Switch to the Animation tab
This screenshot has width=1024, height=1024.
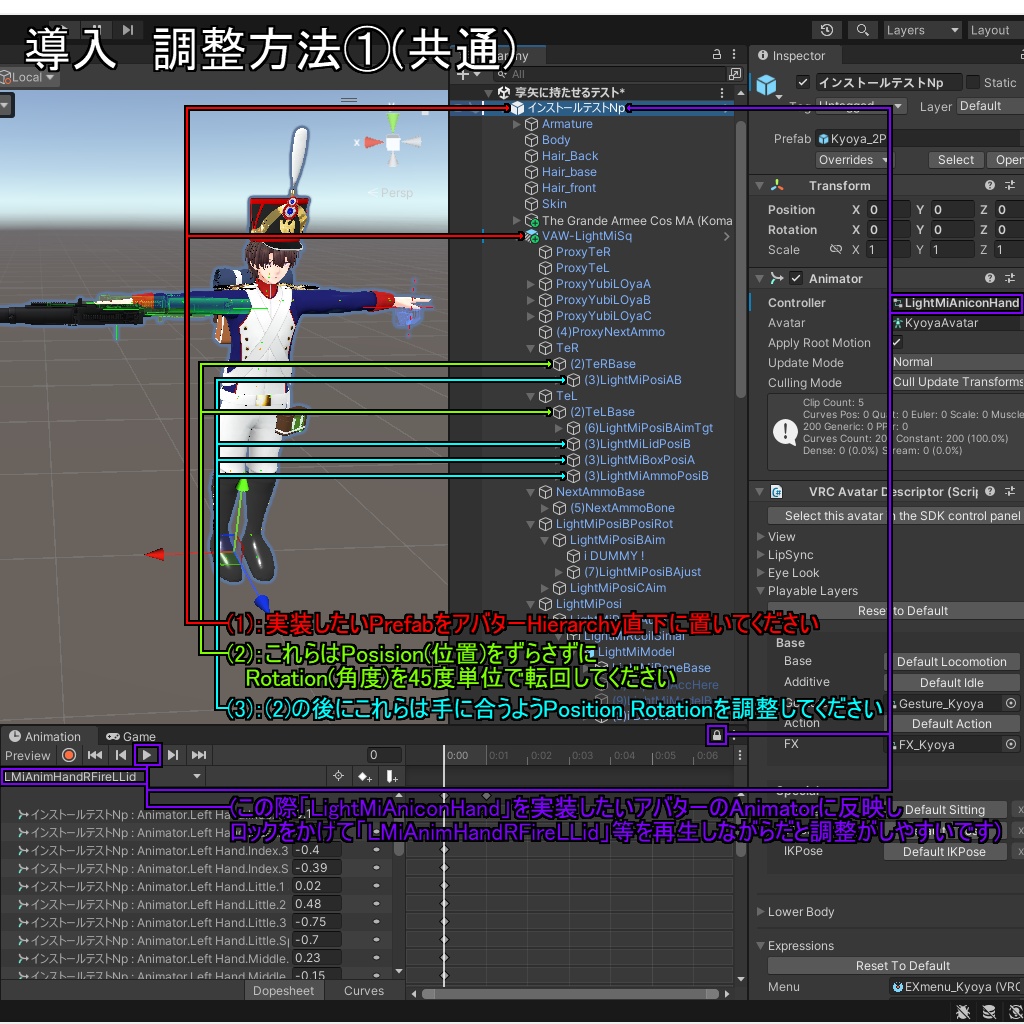coord(46,737)
